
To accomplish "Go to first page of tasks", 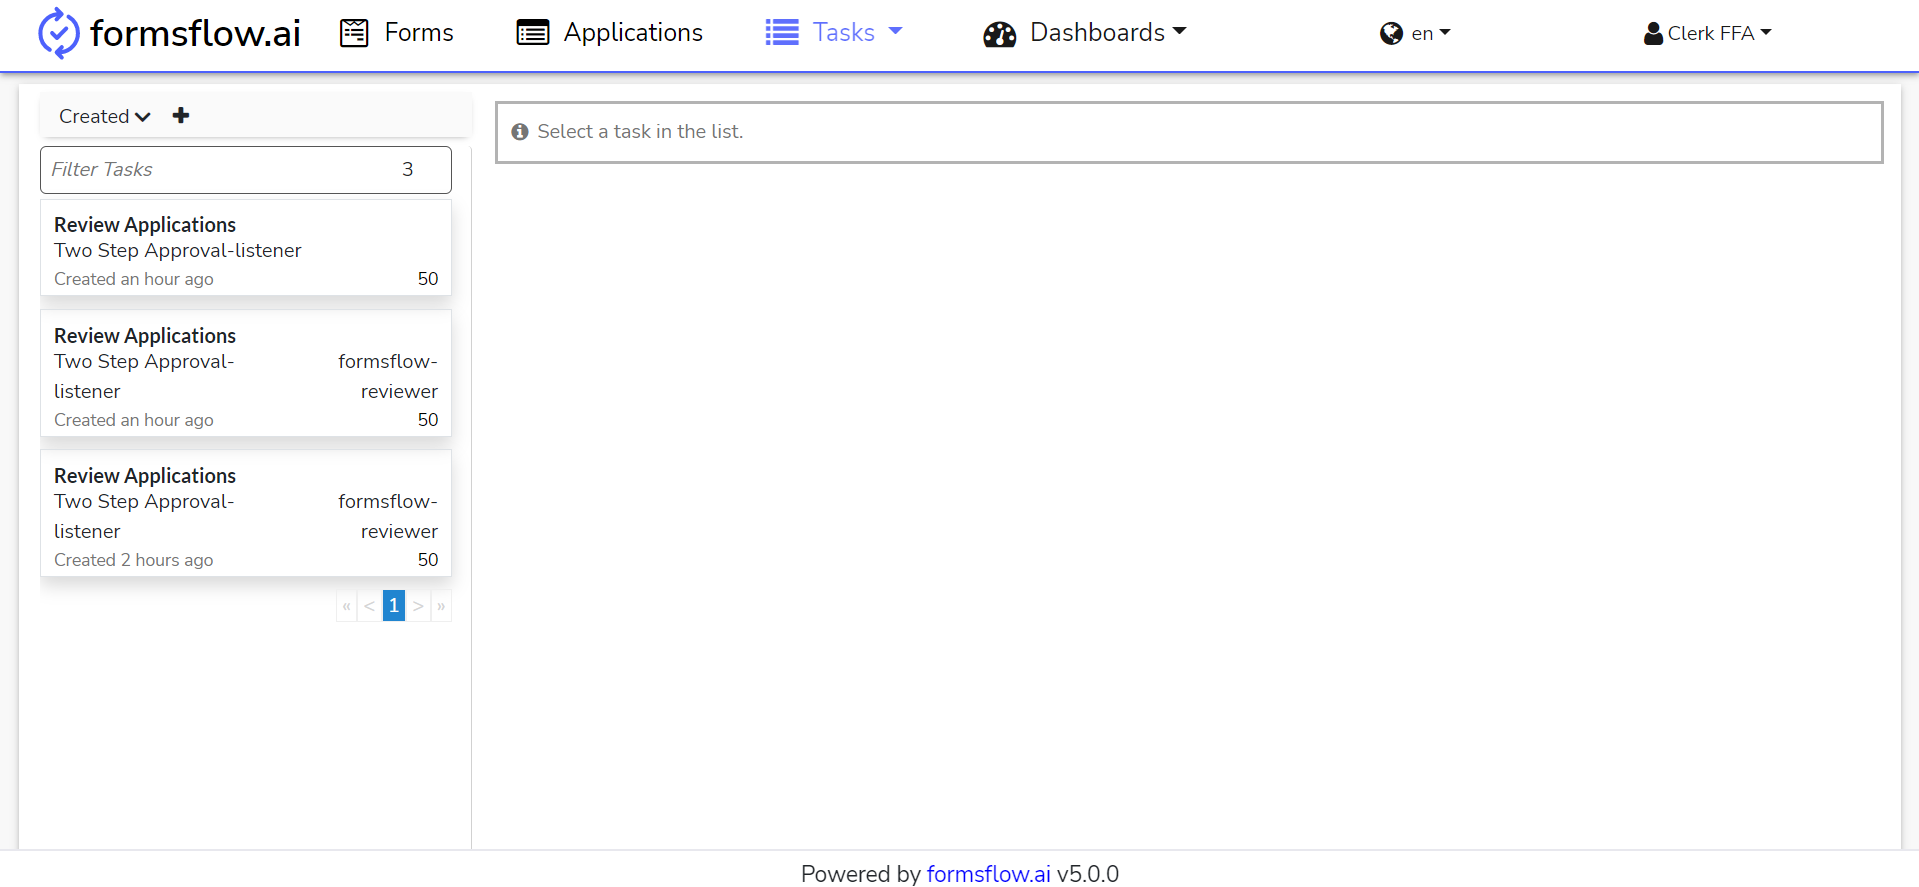I will click(347, 606).
